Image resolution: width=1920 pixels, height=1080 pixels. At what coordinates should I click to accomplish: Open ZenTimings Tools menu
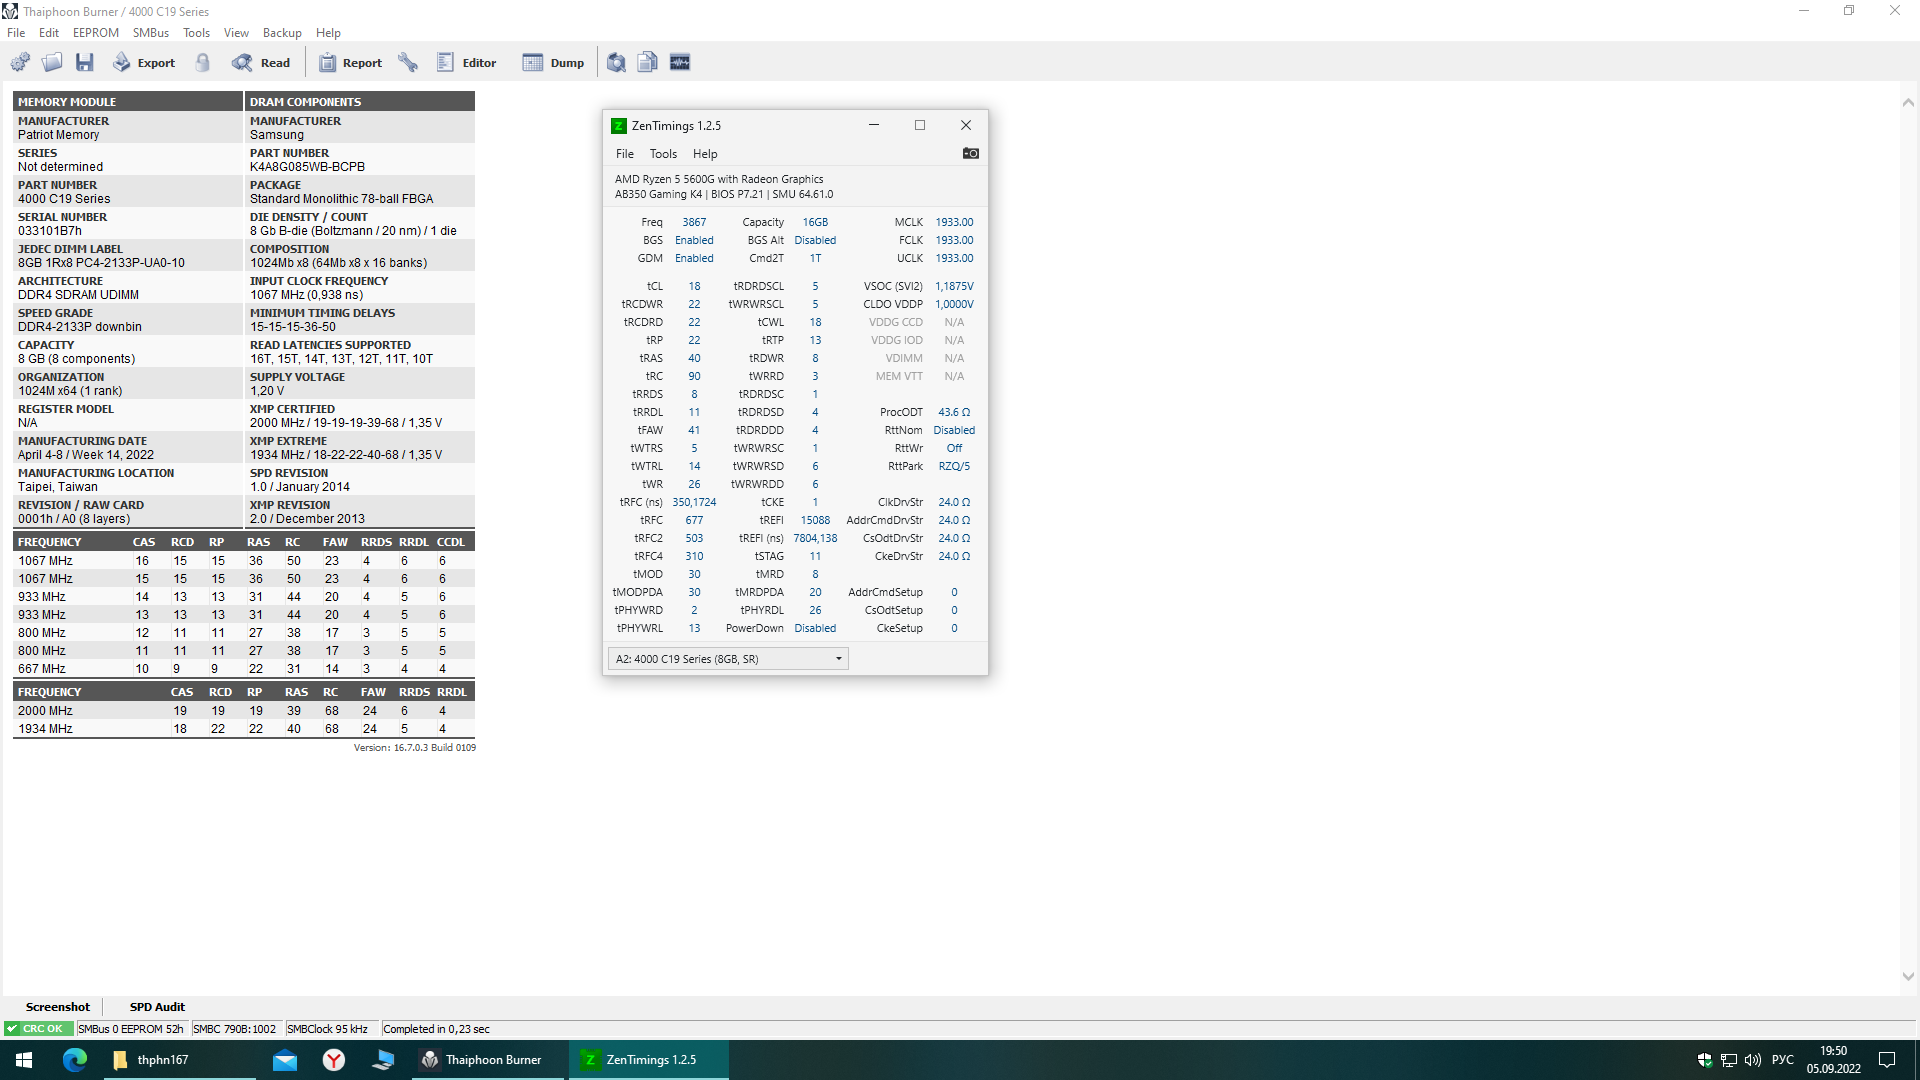point(663,154)
